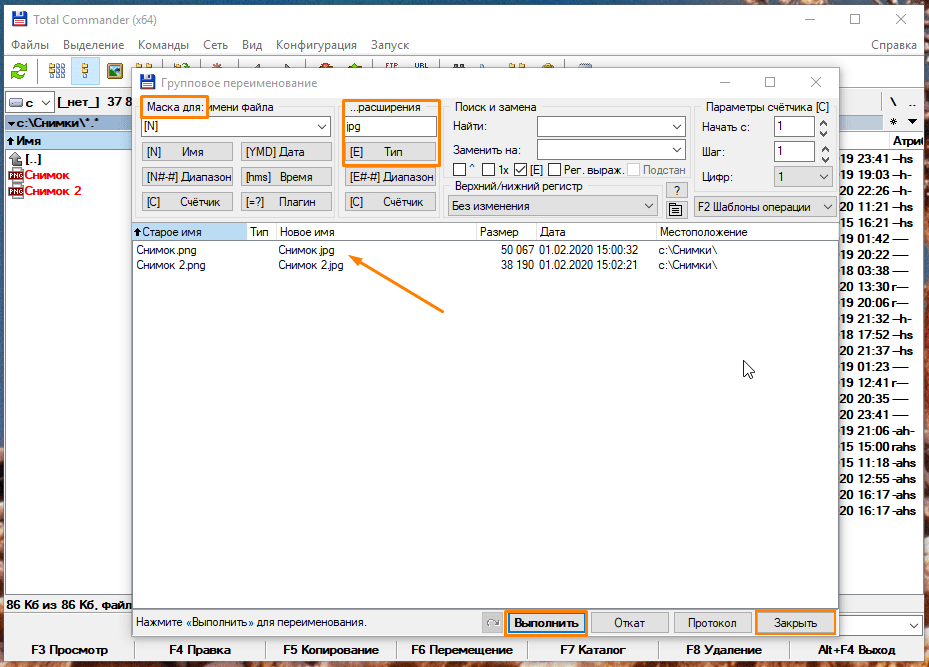Insert [hms] Время placeholder

[x=286, y=177]
